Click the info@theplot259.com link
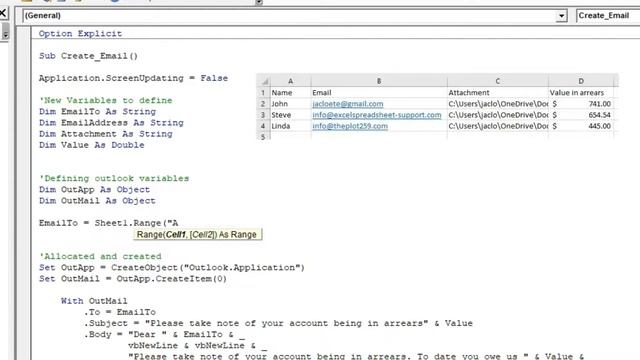This screenshot has width=640, height=360. point(350,126)
